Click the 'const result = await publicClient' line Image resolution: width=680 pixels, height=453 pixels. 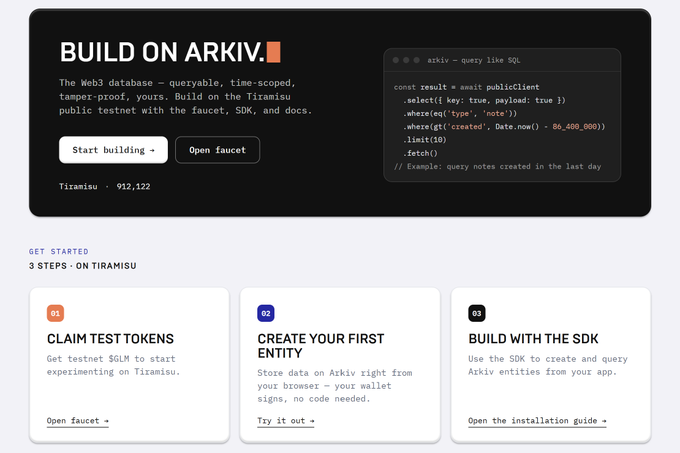click(x=467, y=87)
